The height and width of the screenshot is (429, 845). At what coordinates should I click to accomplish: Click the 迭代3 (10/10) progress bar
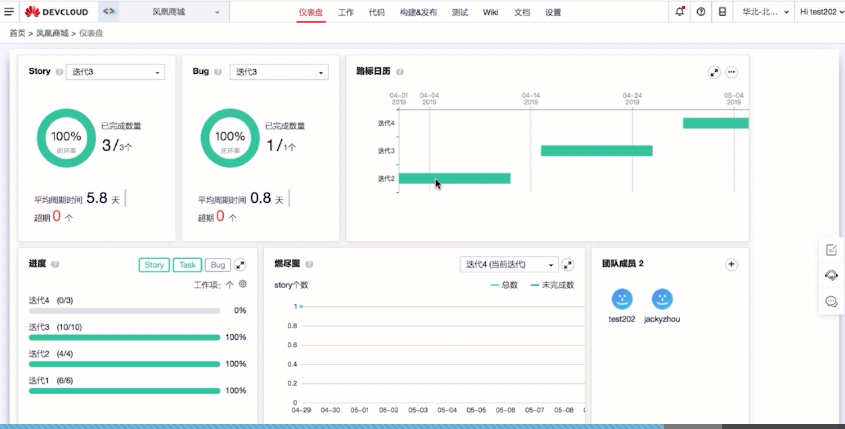point(124,337)
